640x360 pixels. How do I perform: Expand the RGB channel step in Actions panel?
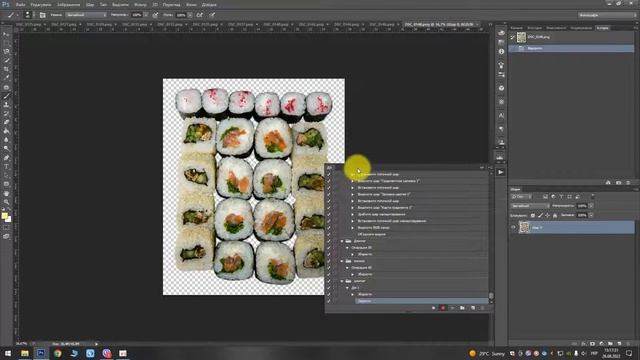click(x=353, y=228)
